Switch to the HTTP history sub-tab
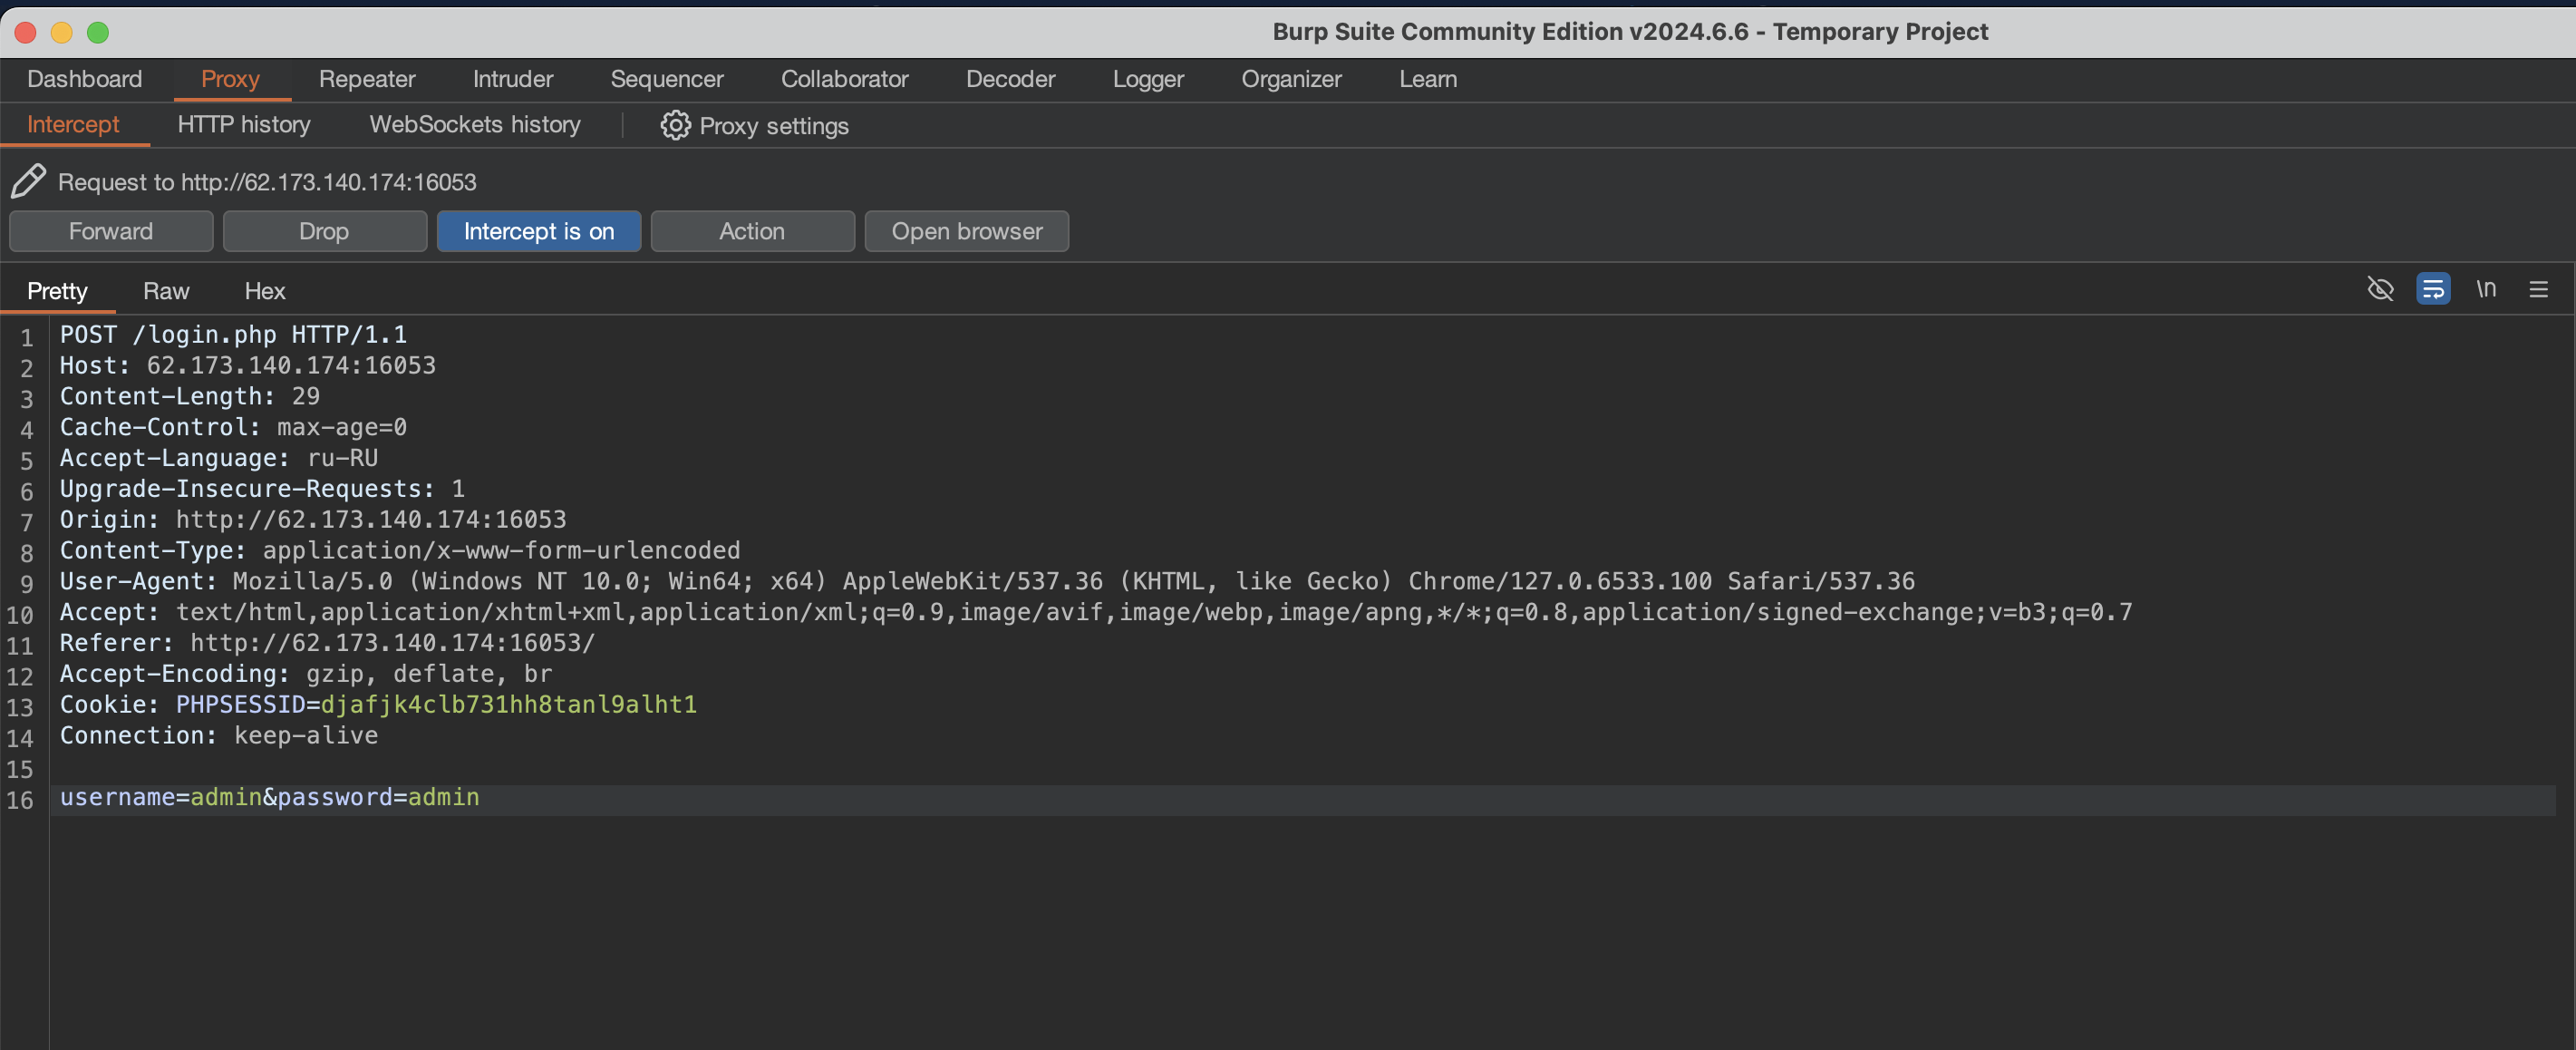The image size is (2576, 1050). pyautogui.click(x=244, y=124)
